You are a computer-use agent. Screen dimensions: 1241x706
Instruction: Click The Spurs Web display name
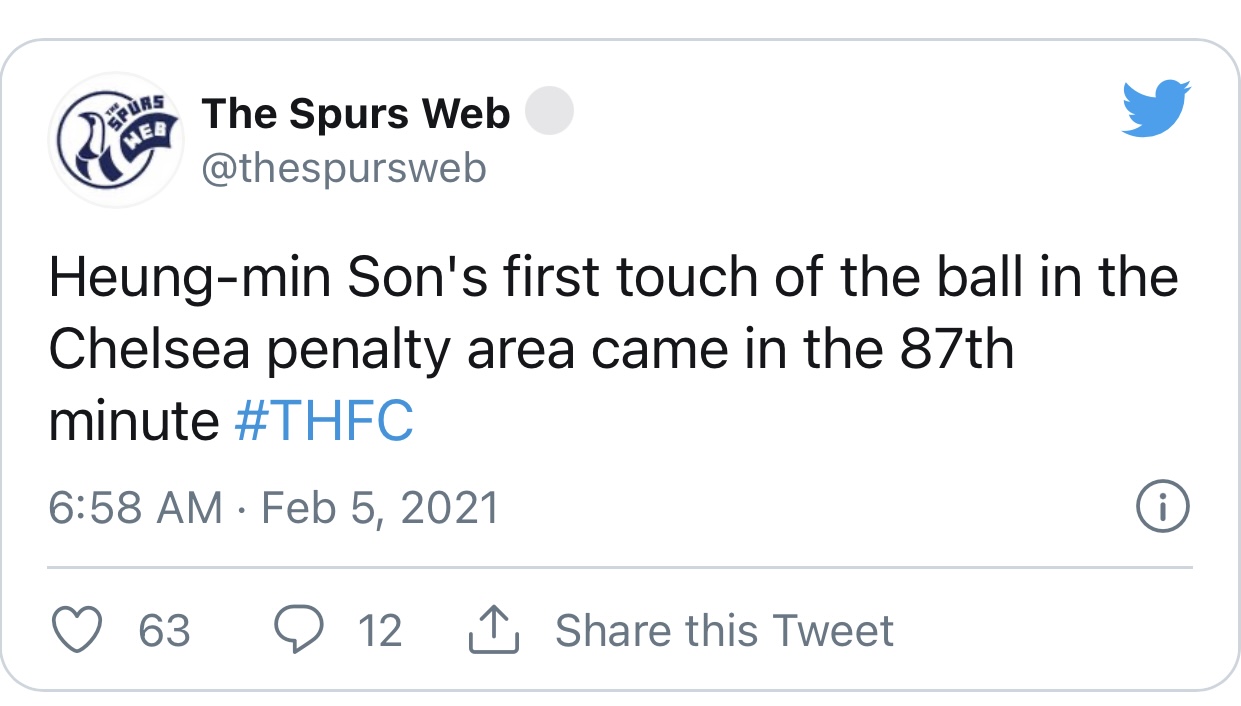coord(356,115)
